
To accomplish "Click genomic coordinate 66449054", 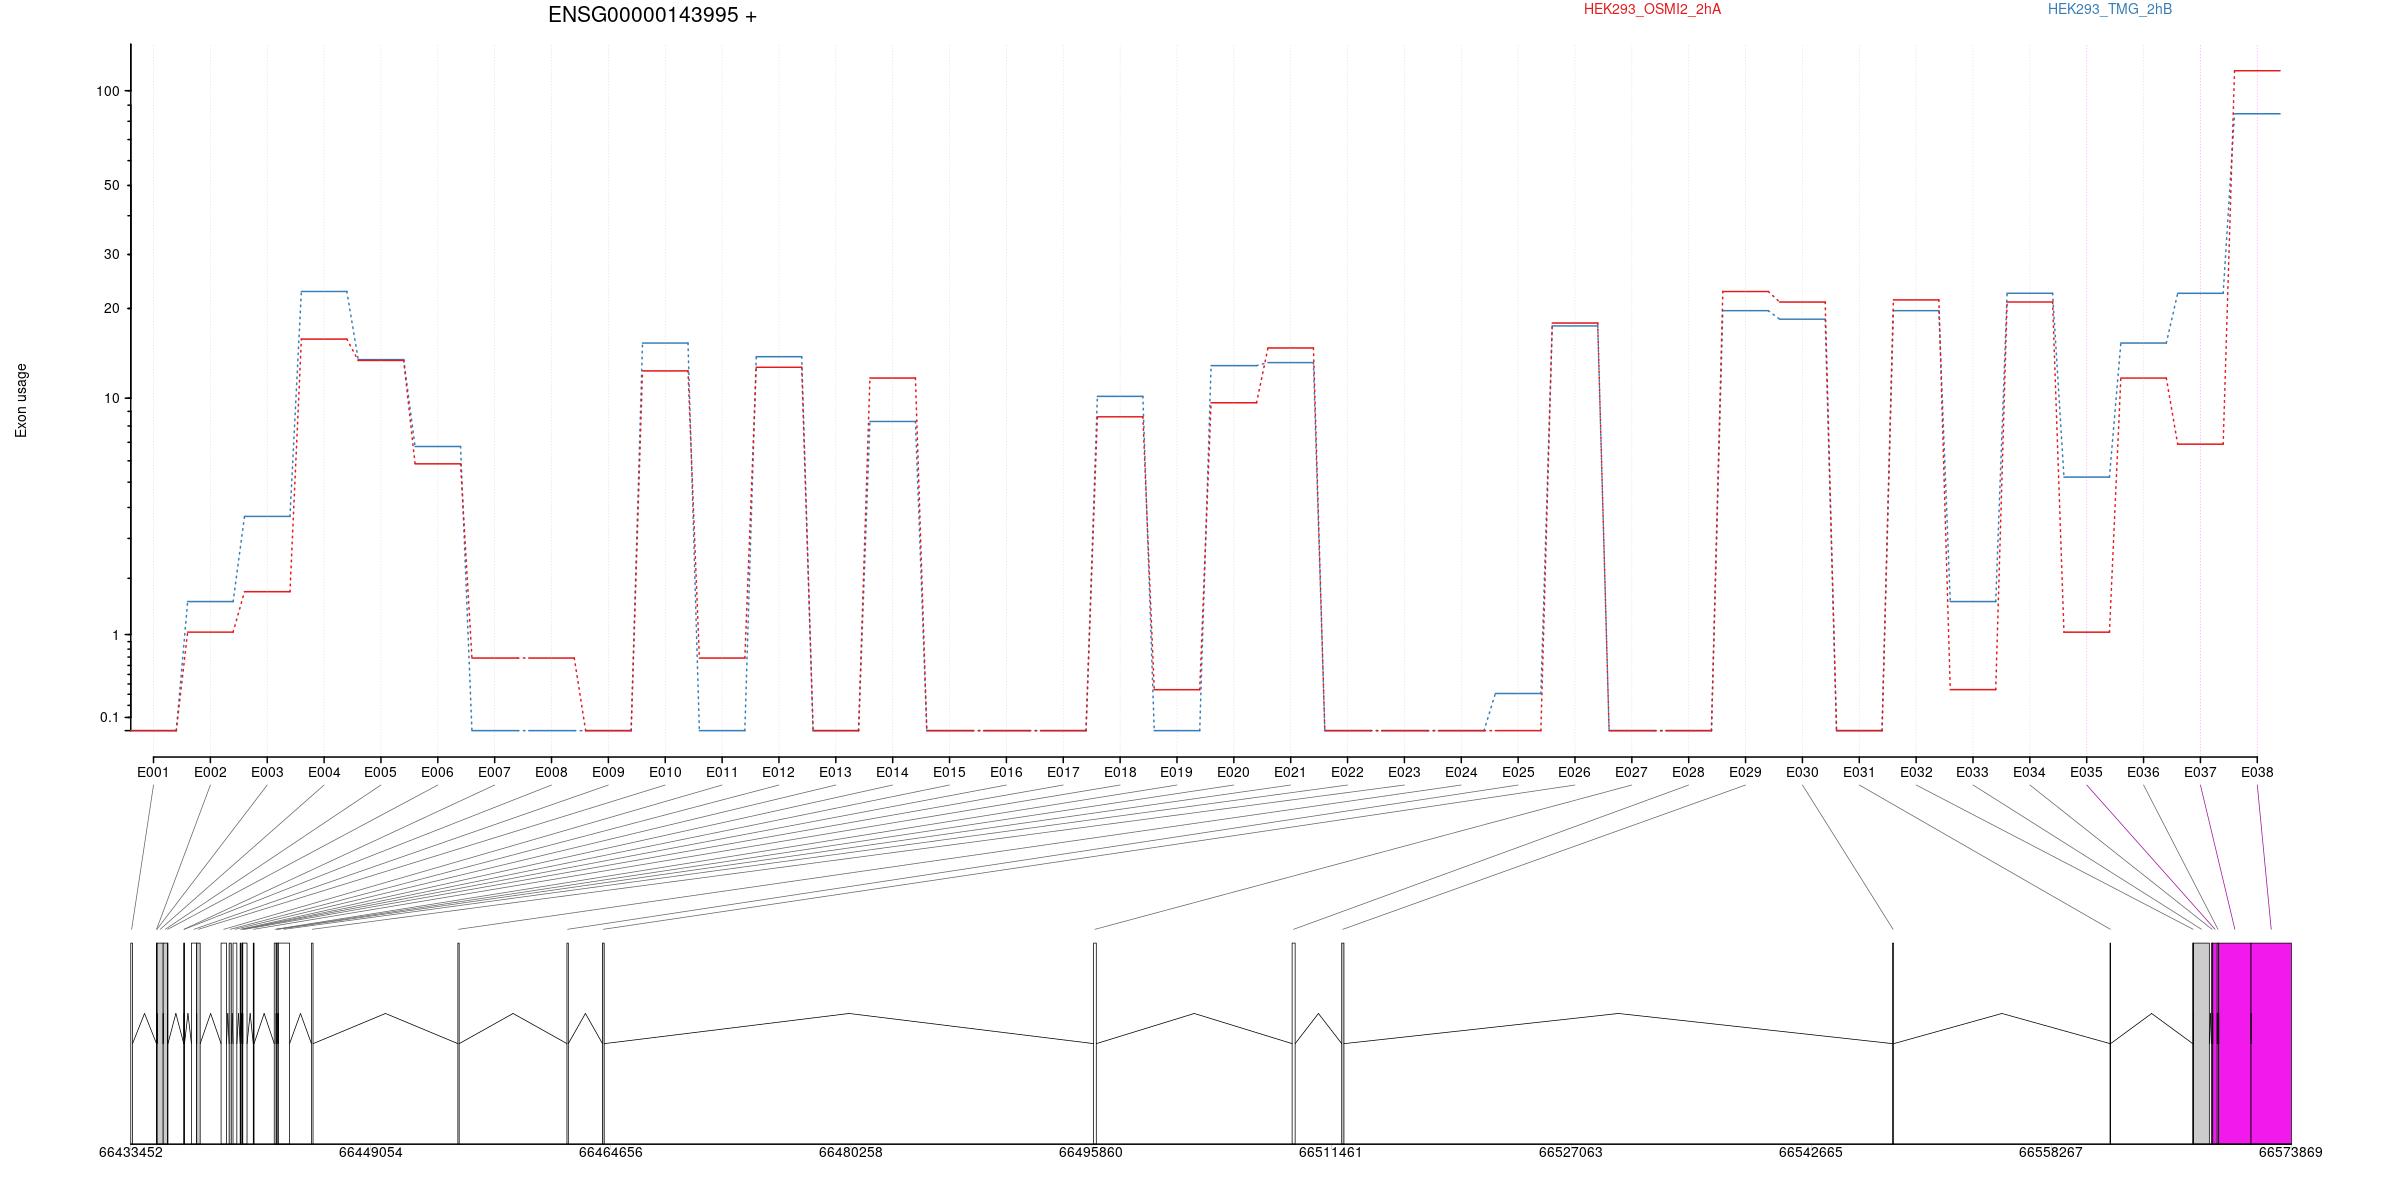I will tap(371, 1152).
